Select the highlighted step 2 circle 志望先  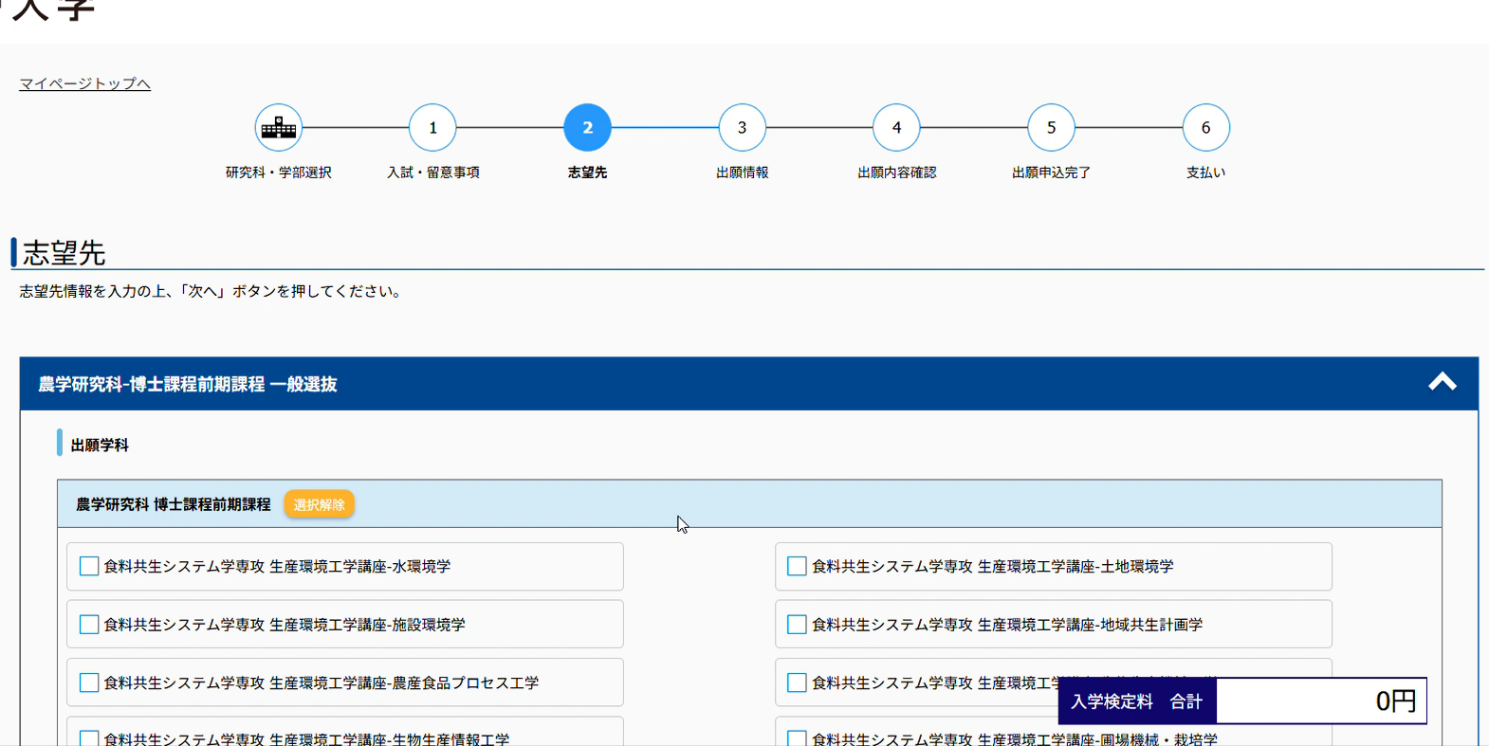tap(587, 128)
